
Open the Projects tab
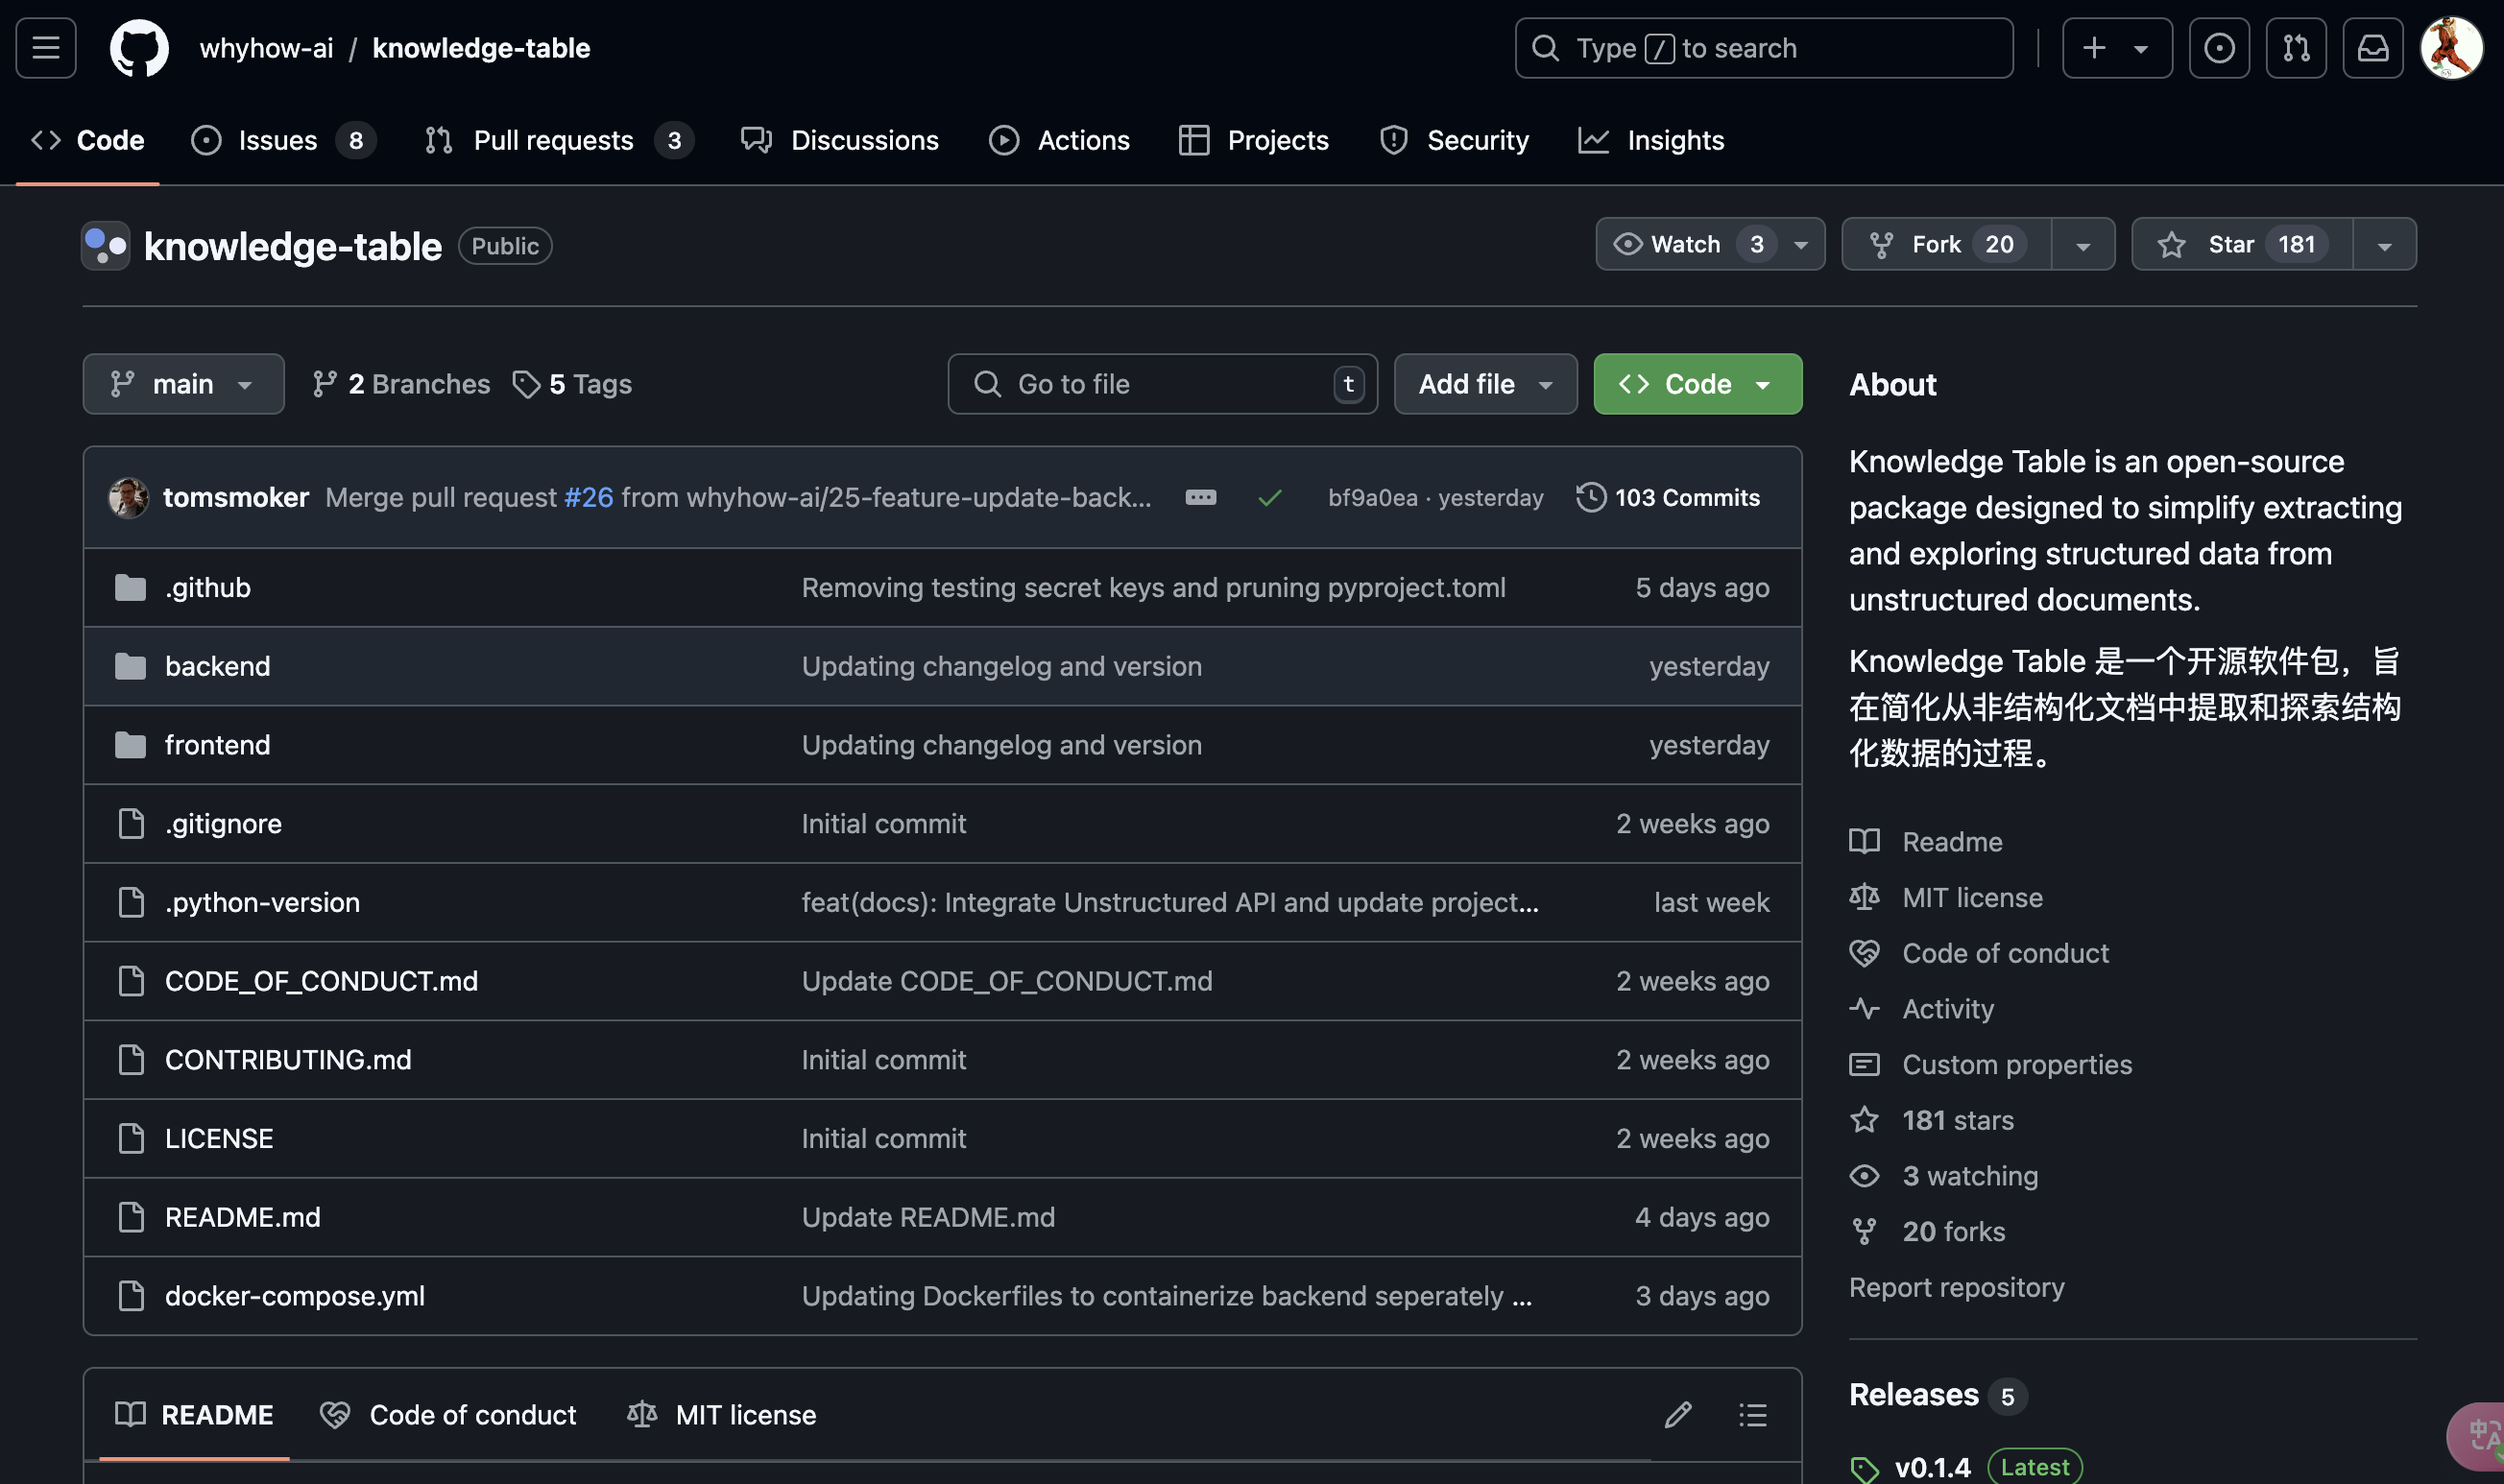(1254, 140)
